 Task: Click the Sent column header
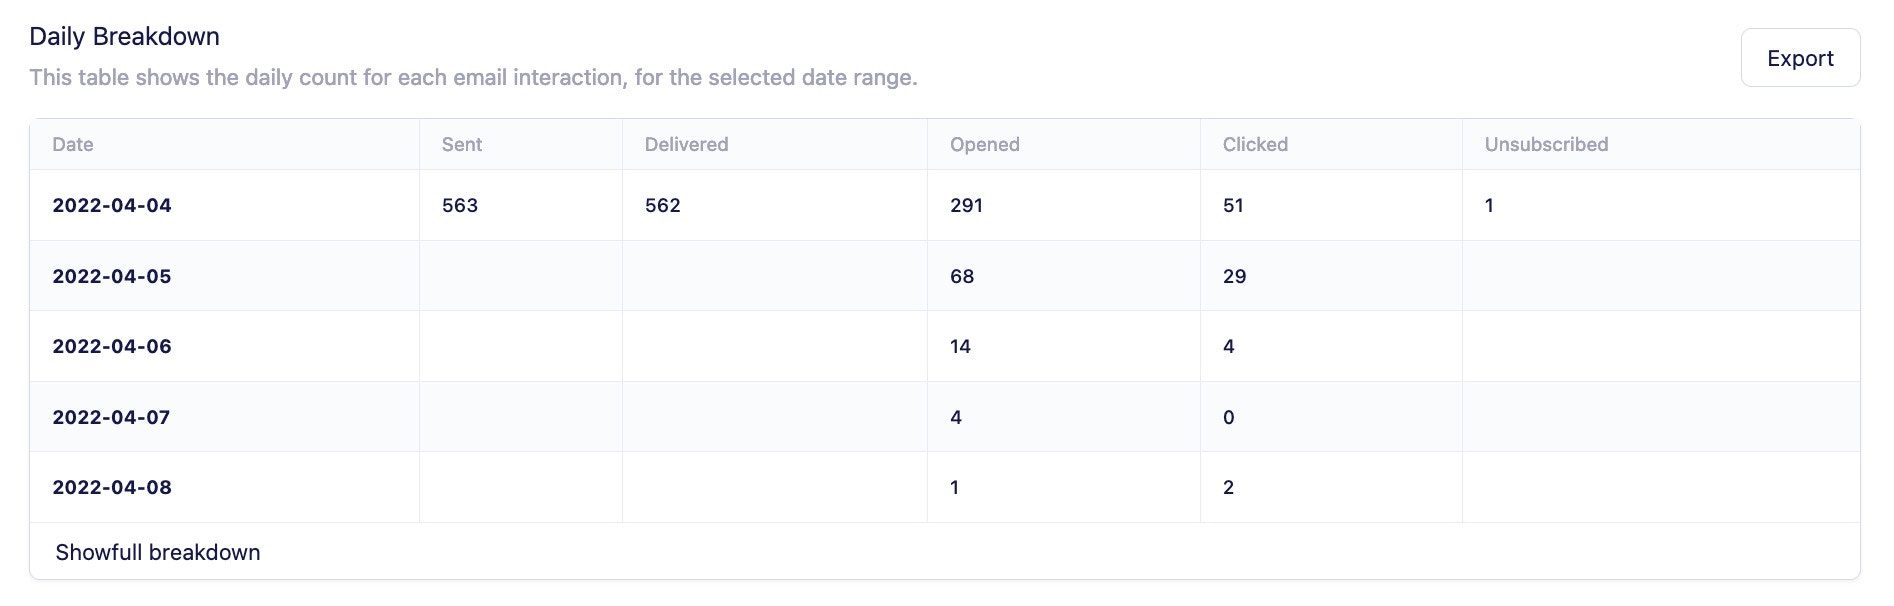click(462, 144)
